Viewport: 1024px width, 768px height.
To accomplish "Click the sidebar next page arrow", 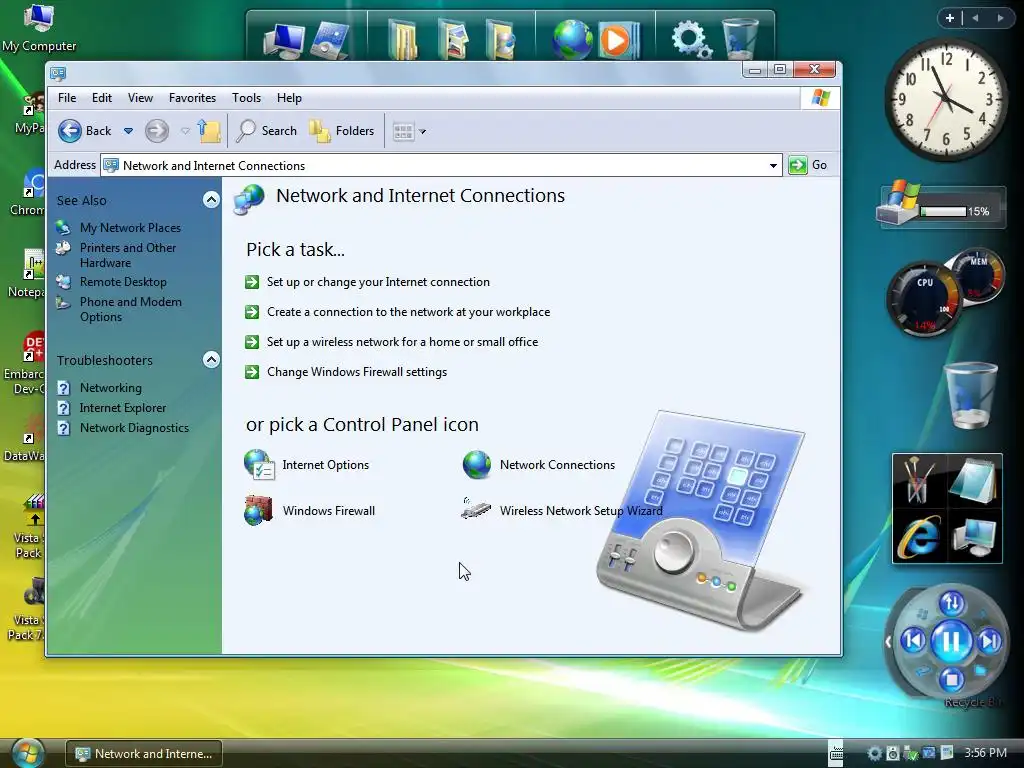I will (x=1000, y=18).
